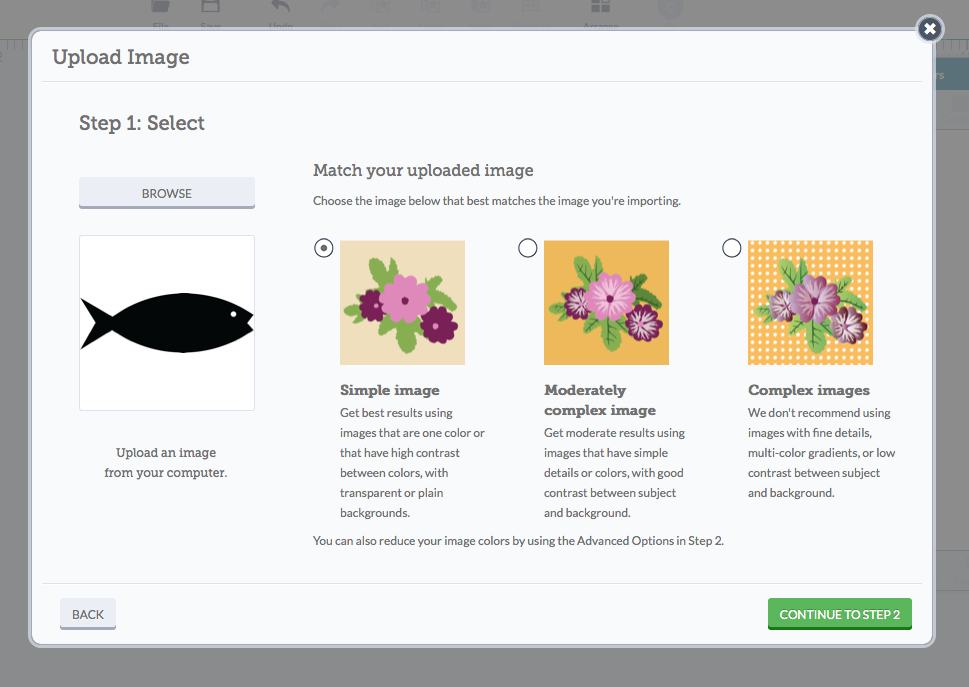Viewport: 969px width, 687px height.
Task: Click the 'Upload Image' dialog title
Action: coord(121,57)
